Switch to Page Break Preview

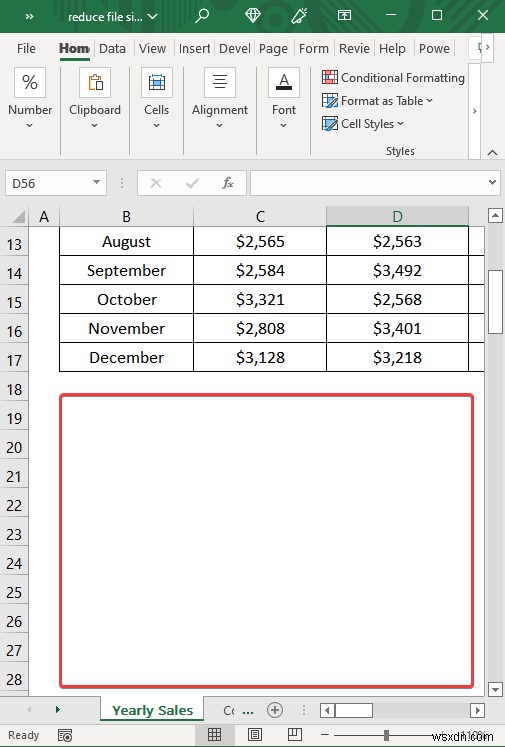[295, 735]
